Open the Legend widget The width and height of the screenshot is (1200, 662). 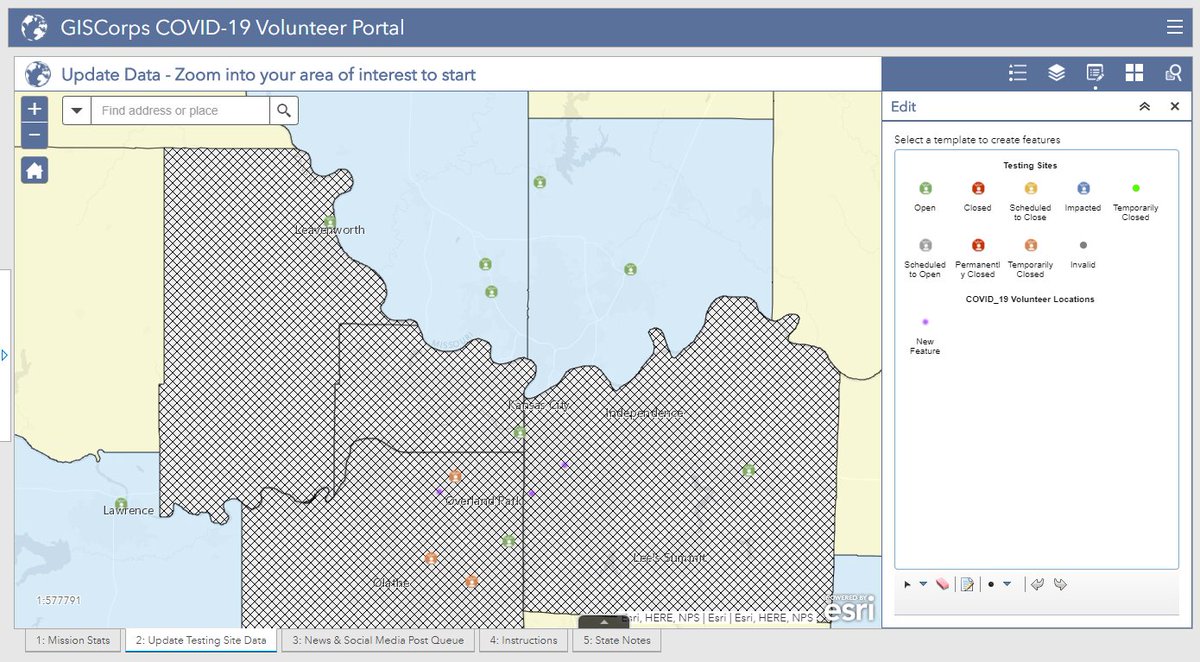coord(1018,72)
